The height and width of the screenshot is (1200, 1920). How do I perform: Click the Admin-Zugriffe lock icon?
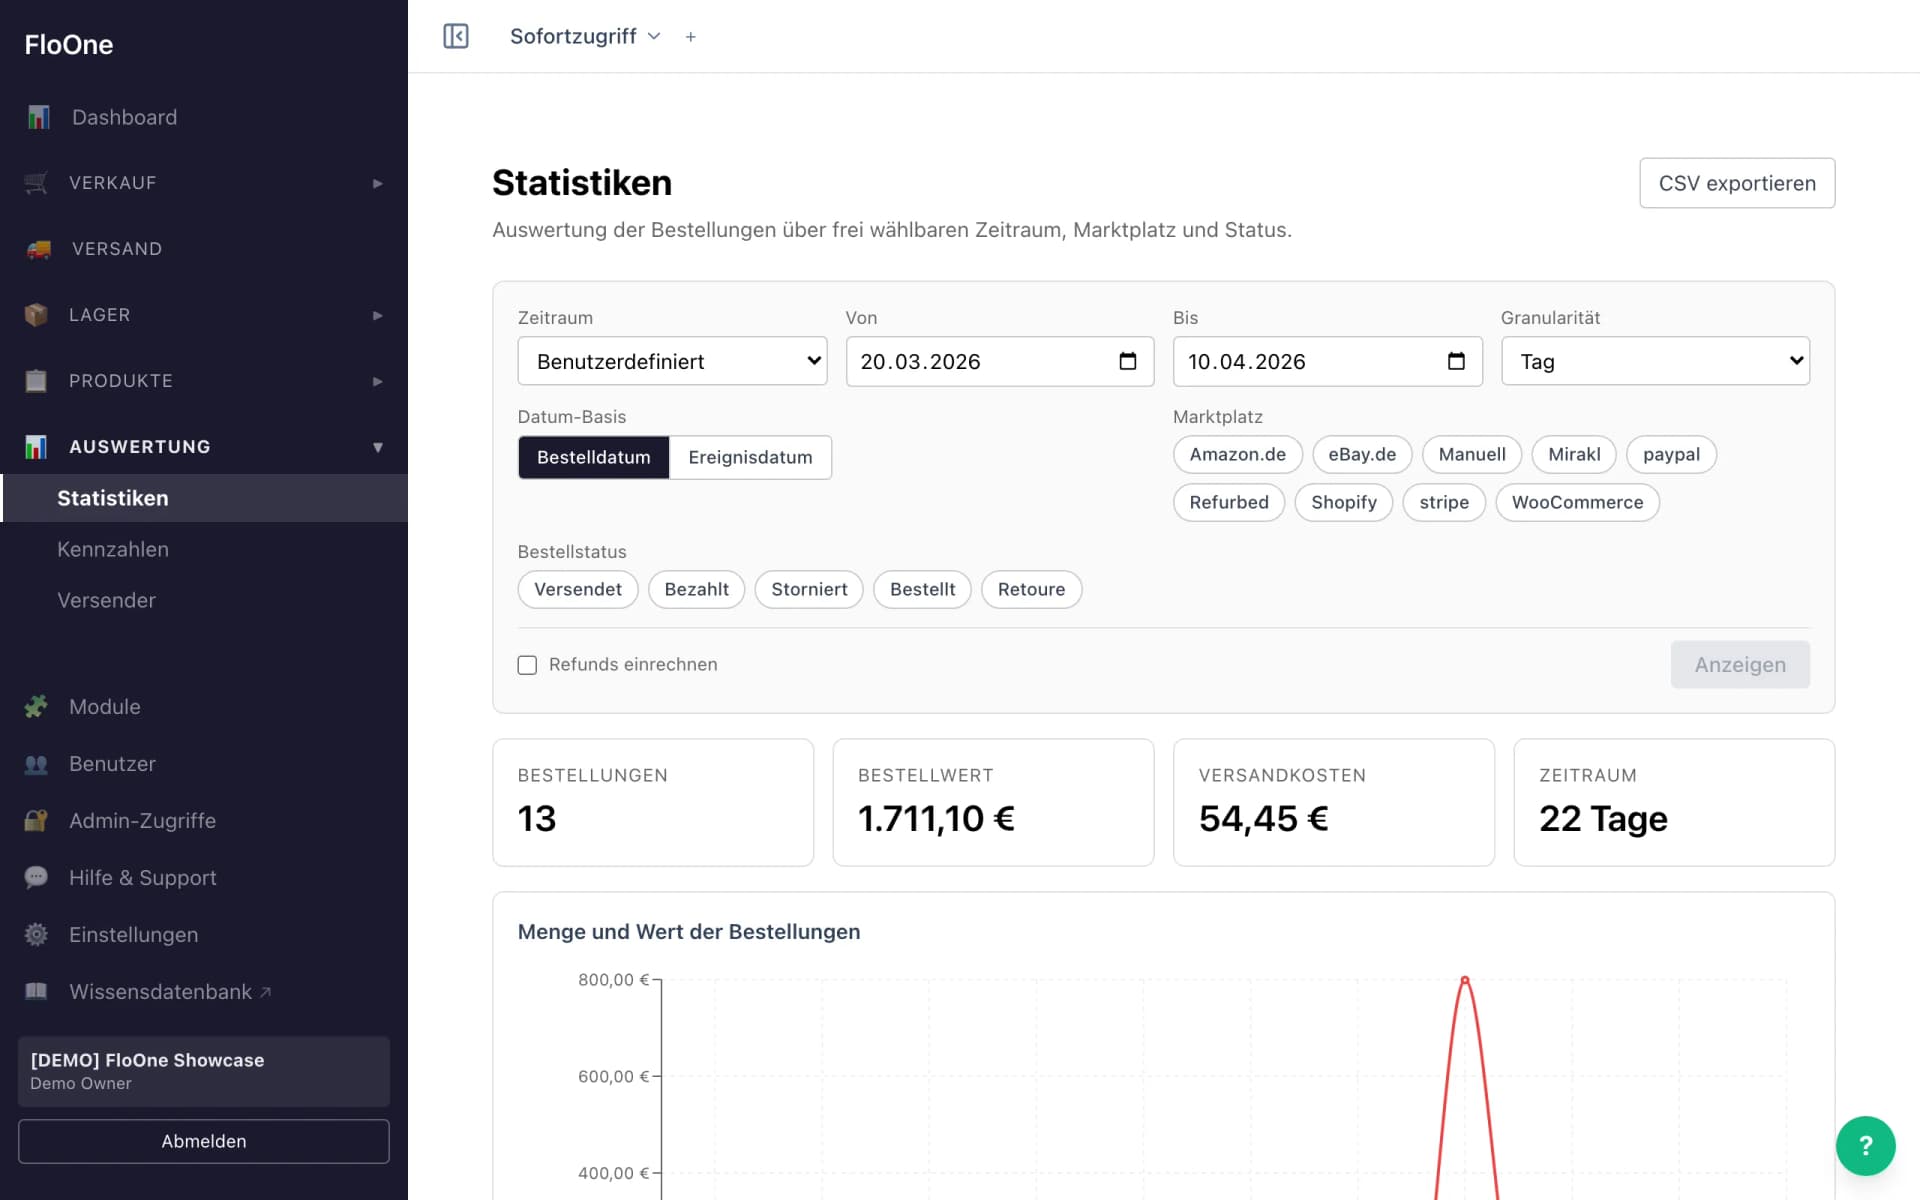click(x=36, y=821)
